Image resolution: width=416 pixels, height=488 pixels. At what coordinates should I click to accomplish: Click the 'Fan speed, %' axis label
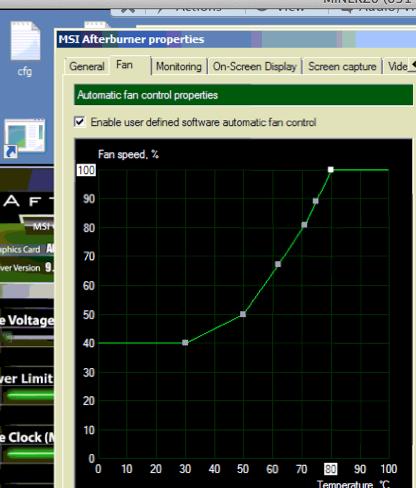pyautogui.click(x=128, y=154)
